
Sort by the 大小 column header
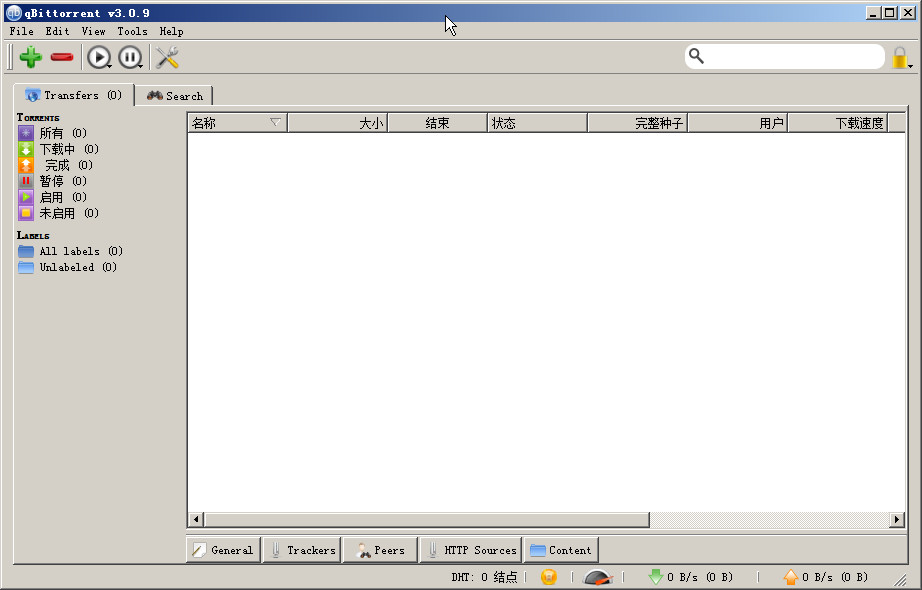tap(338, 123)
